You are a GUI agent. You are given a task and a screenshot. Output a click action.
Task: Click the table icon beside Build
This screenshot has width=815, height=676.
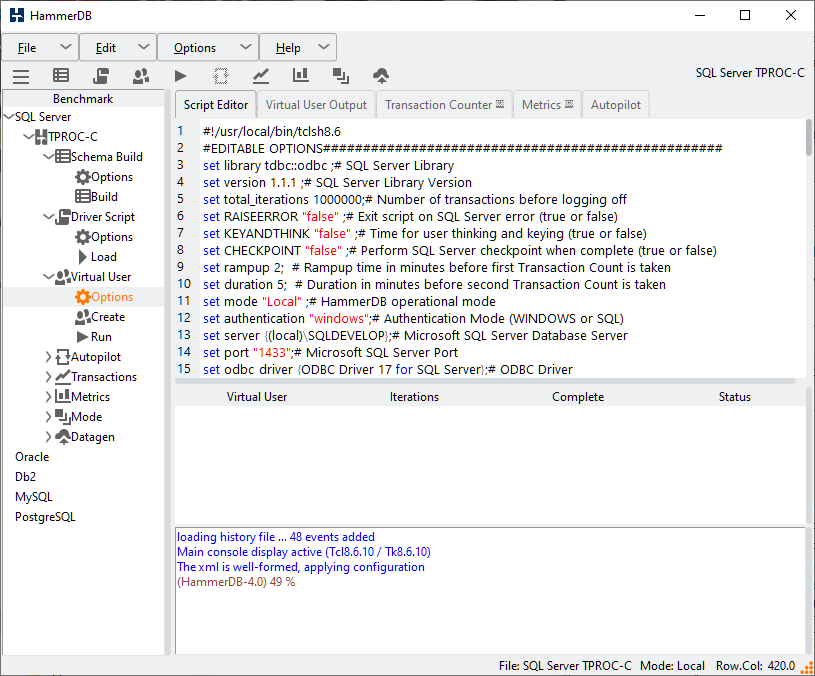pyautogui.click(x=83, y=196)
